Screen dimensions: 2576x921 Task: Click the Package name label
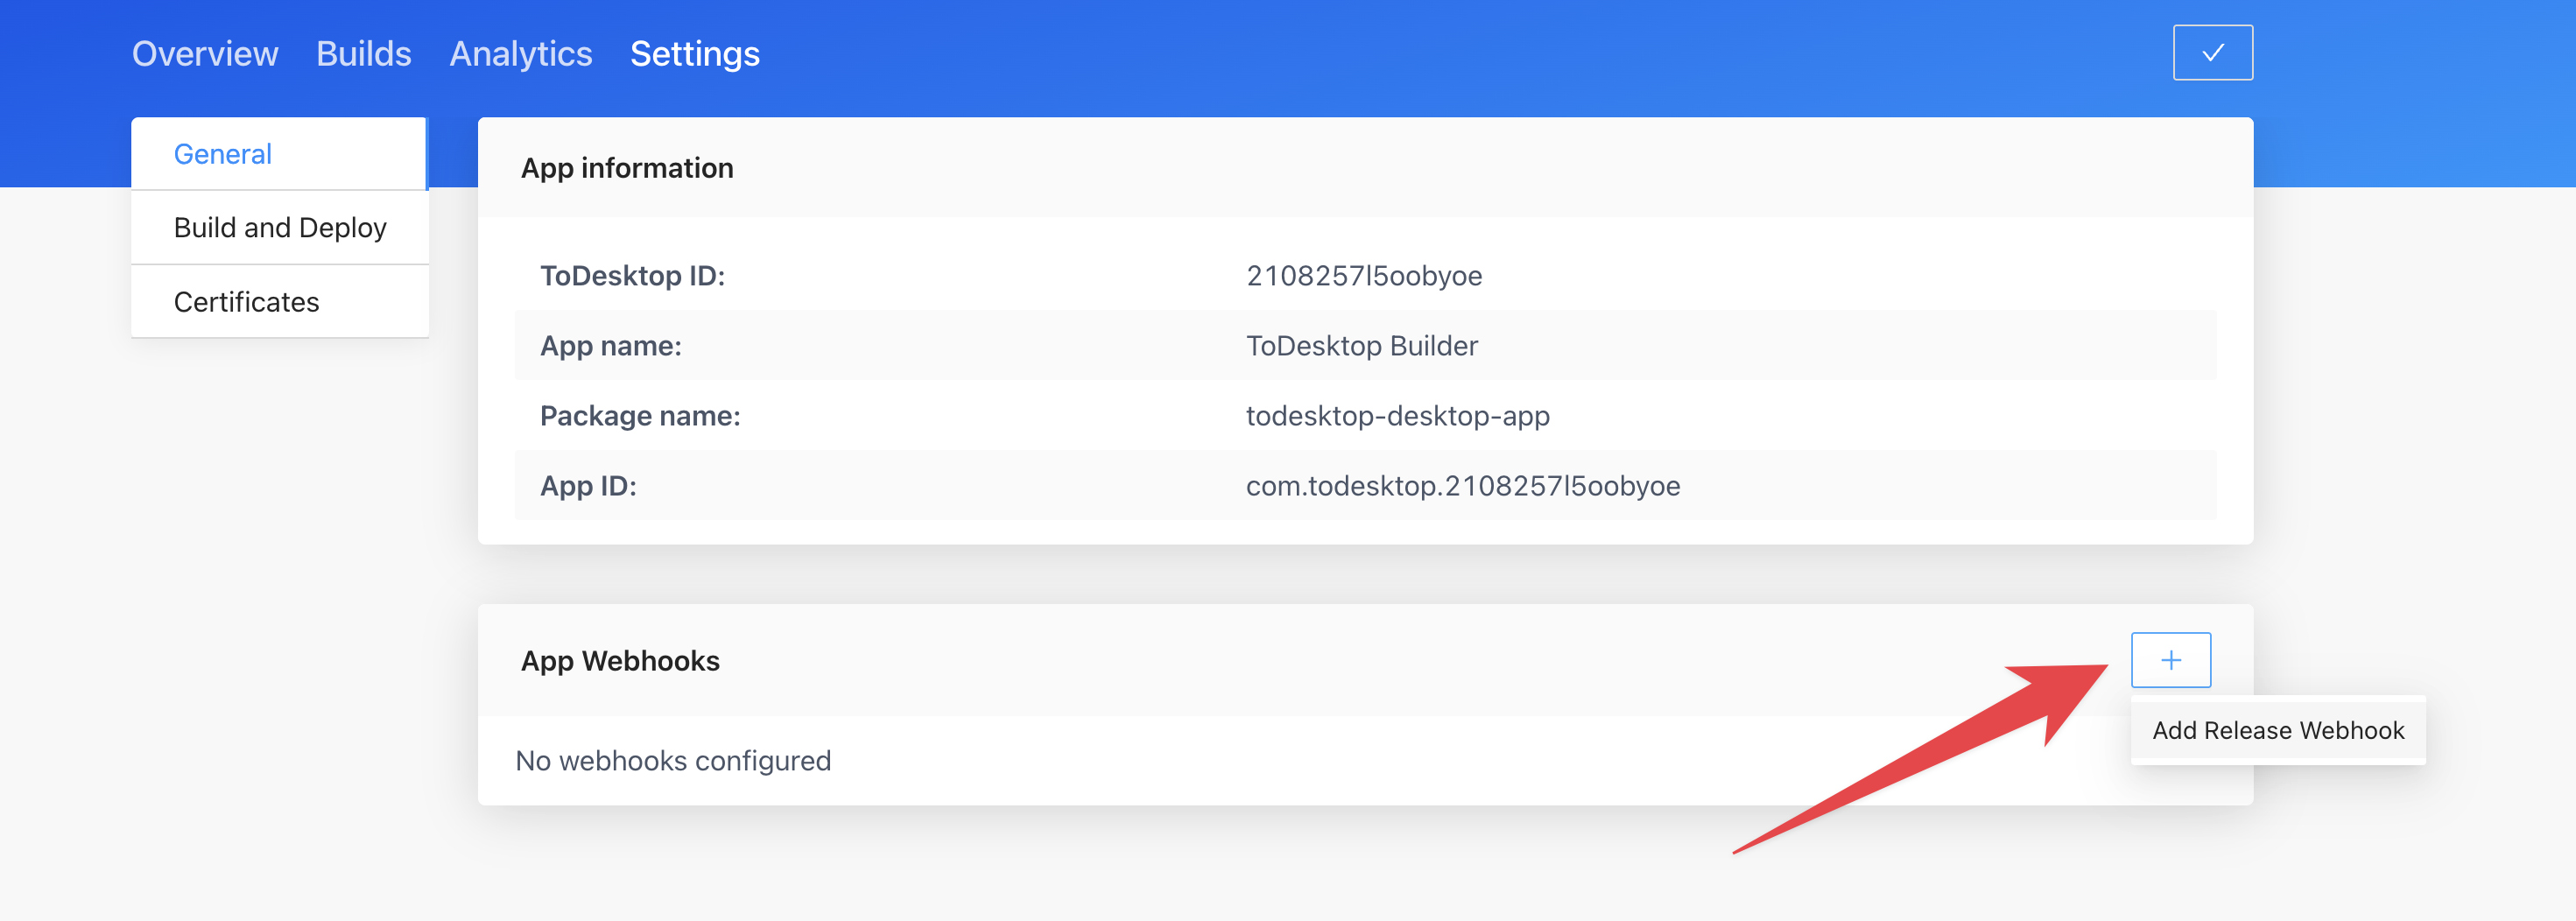640,416
